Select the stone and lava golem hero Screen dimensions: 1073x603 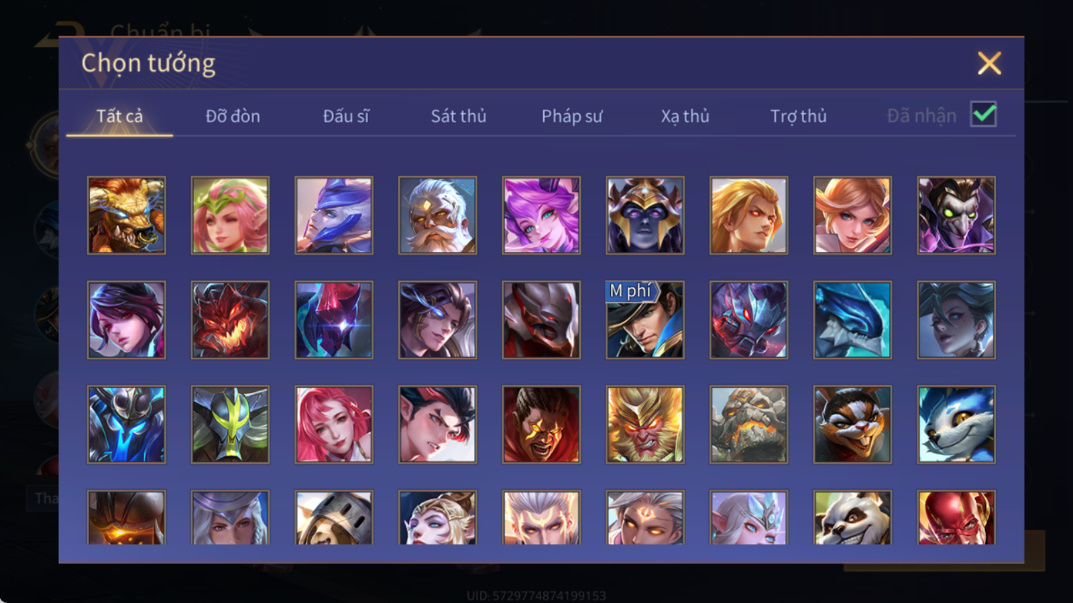[749, 424]
